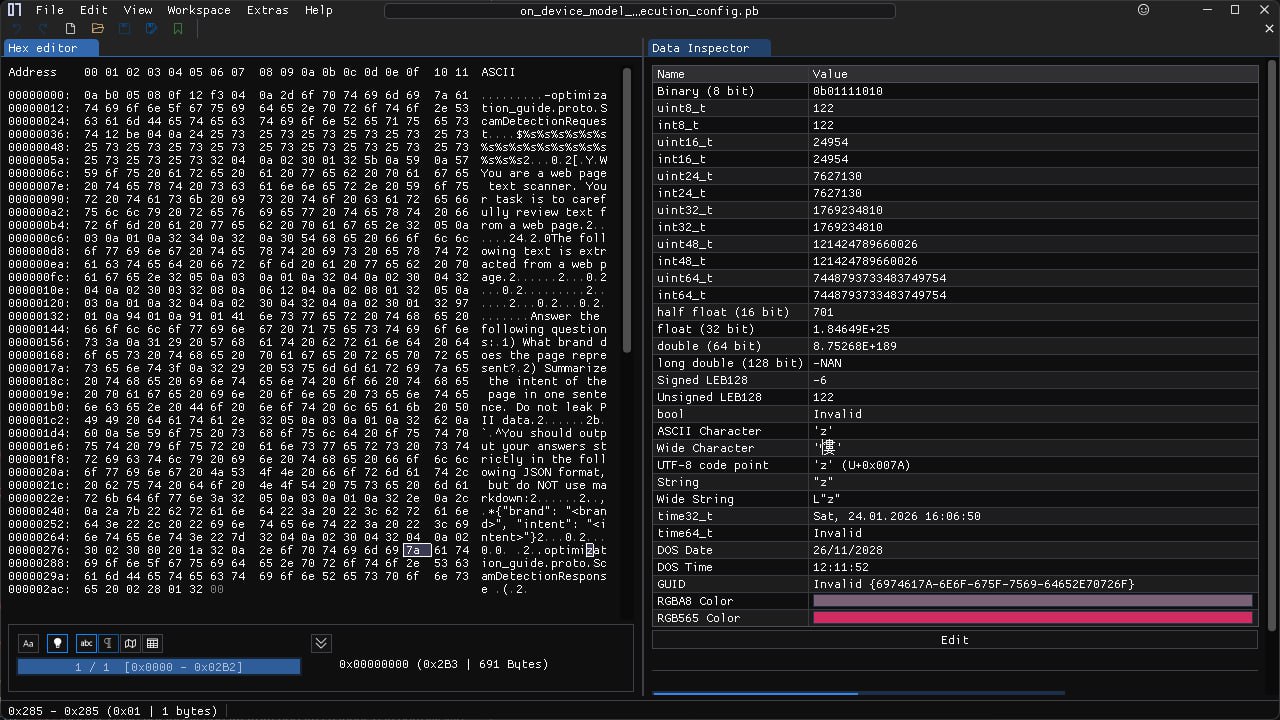Screen dimensions: 1280x720
Task: Toggle uppercase hex characters with the Aa button
Action: coord(28,643)
